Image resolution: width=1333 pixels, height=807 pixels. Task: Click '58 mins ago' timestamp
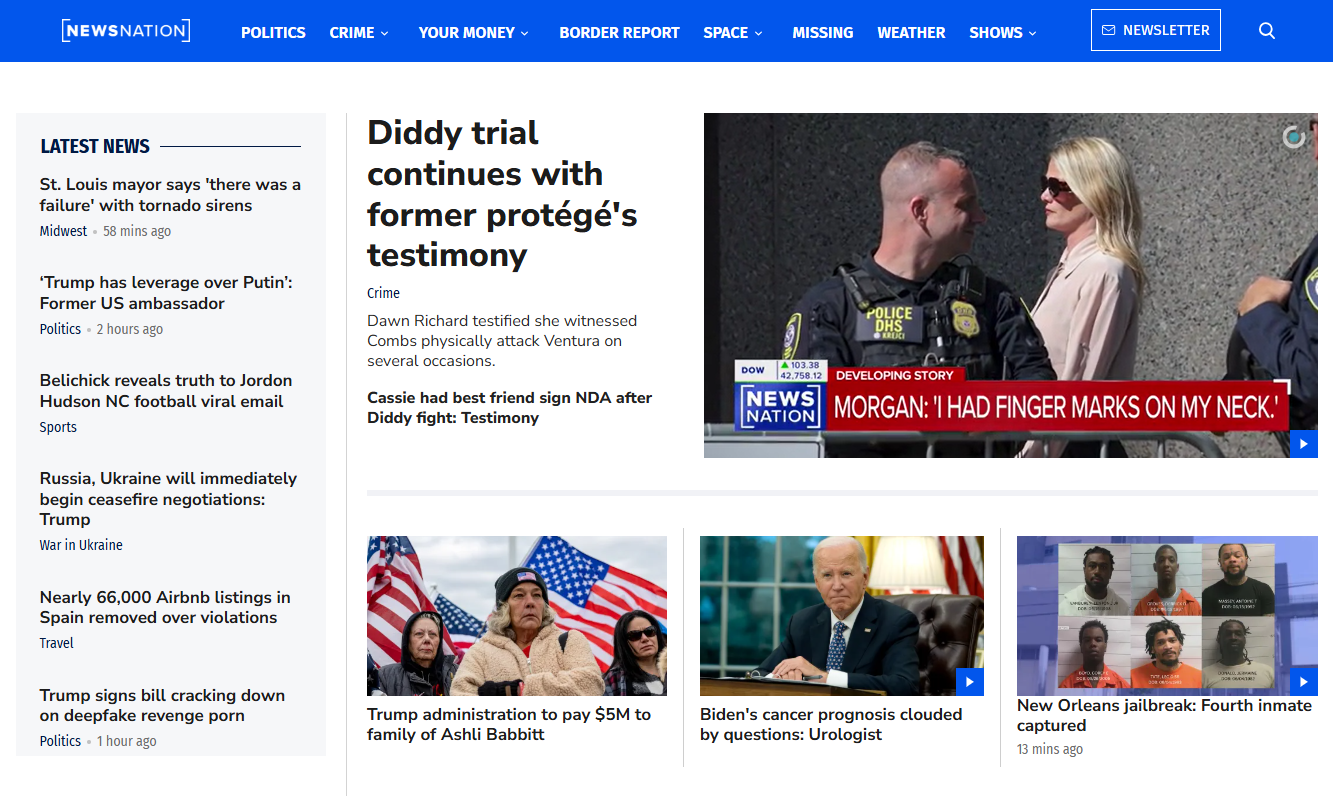click(x=137, y=231)
